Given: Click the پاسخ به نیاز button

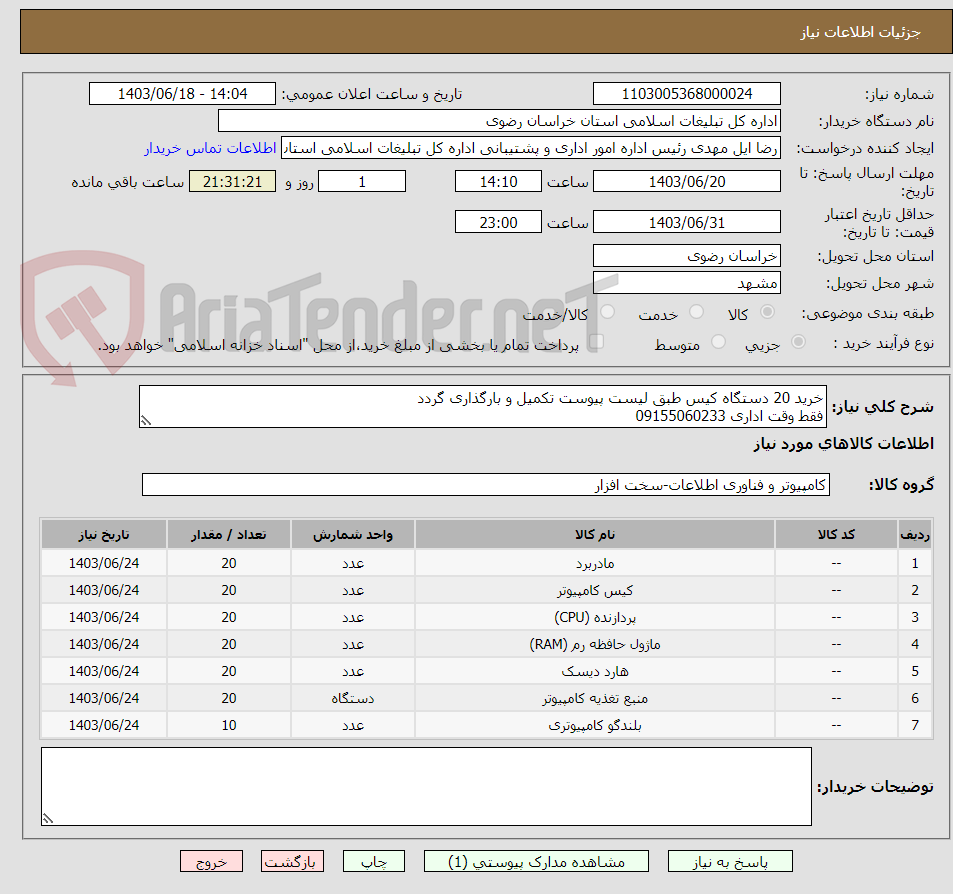Looking at the screenshot, I should coord(730,862).
